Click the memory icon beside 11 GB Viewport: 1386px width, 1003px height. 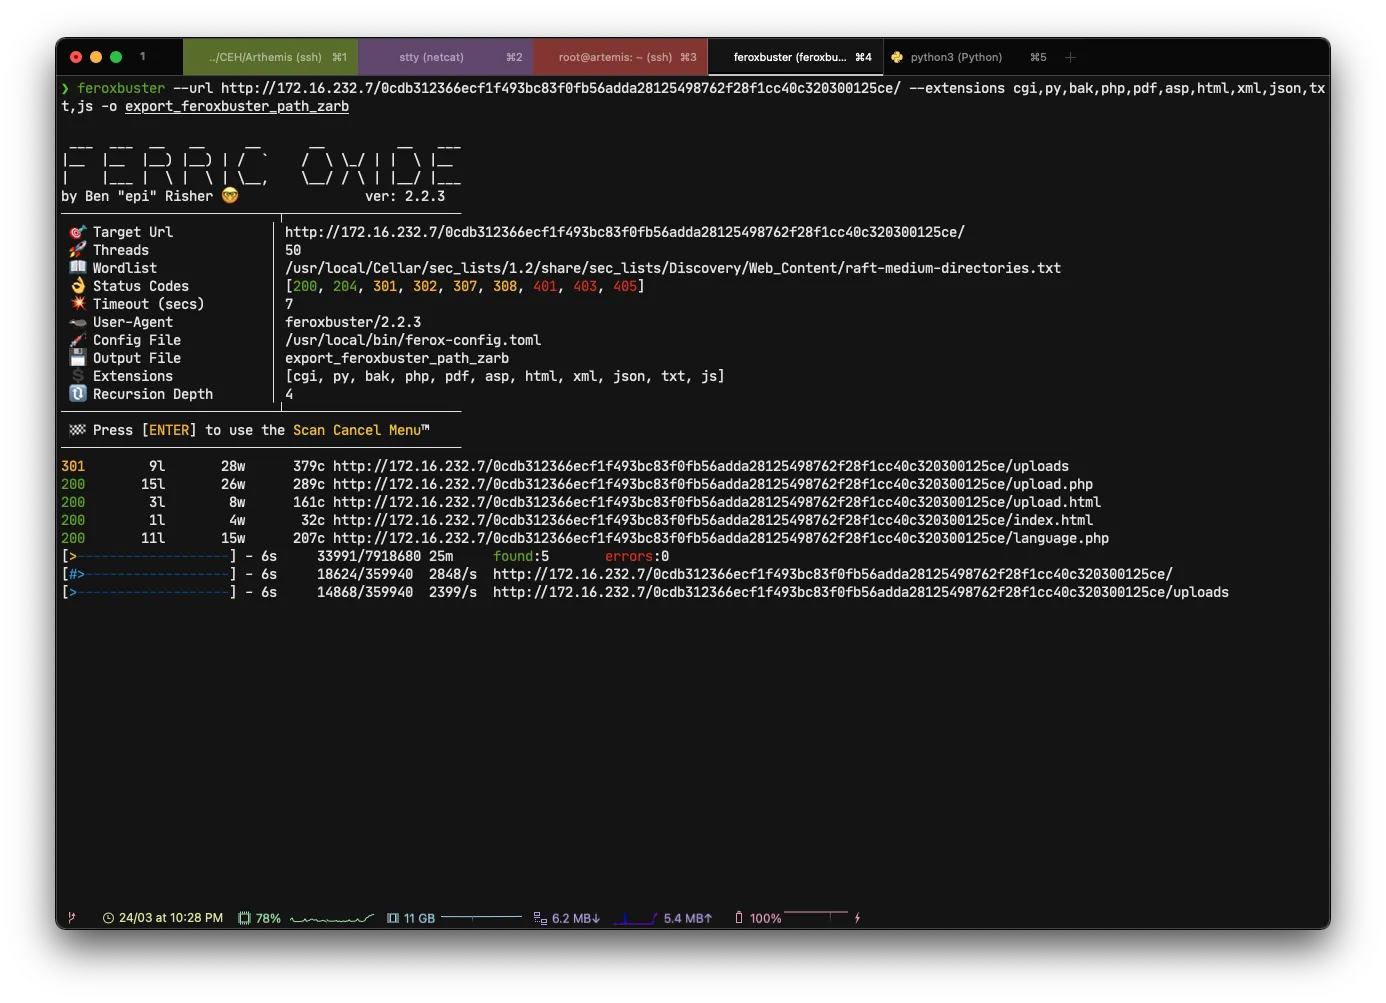click(393, 918)
